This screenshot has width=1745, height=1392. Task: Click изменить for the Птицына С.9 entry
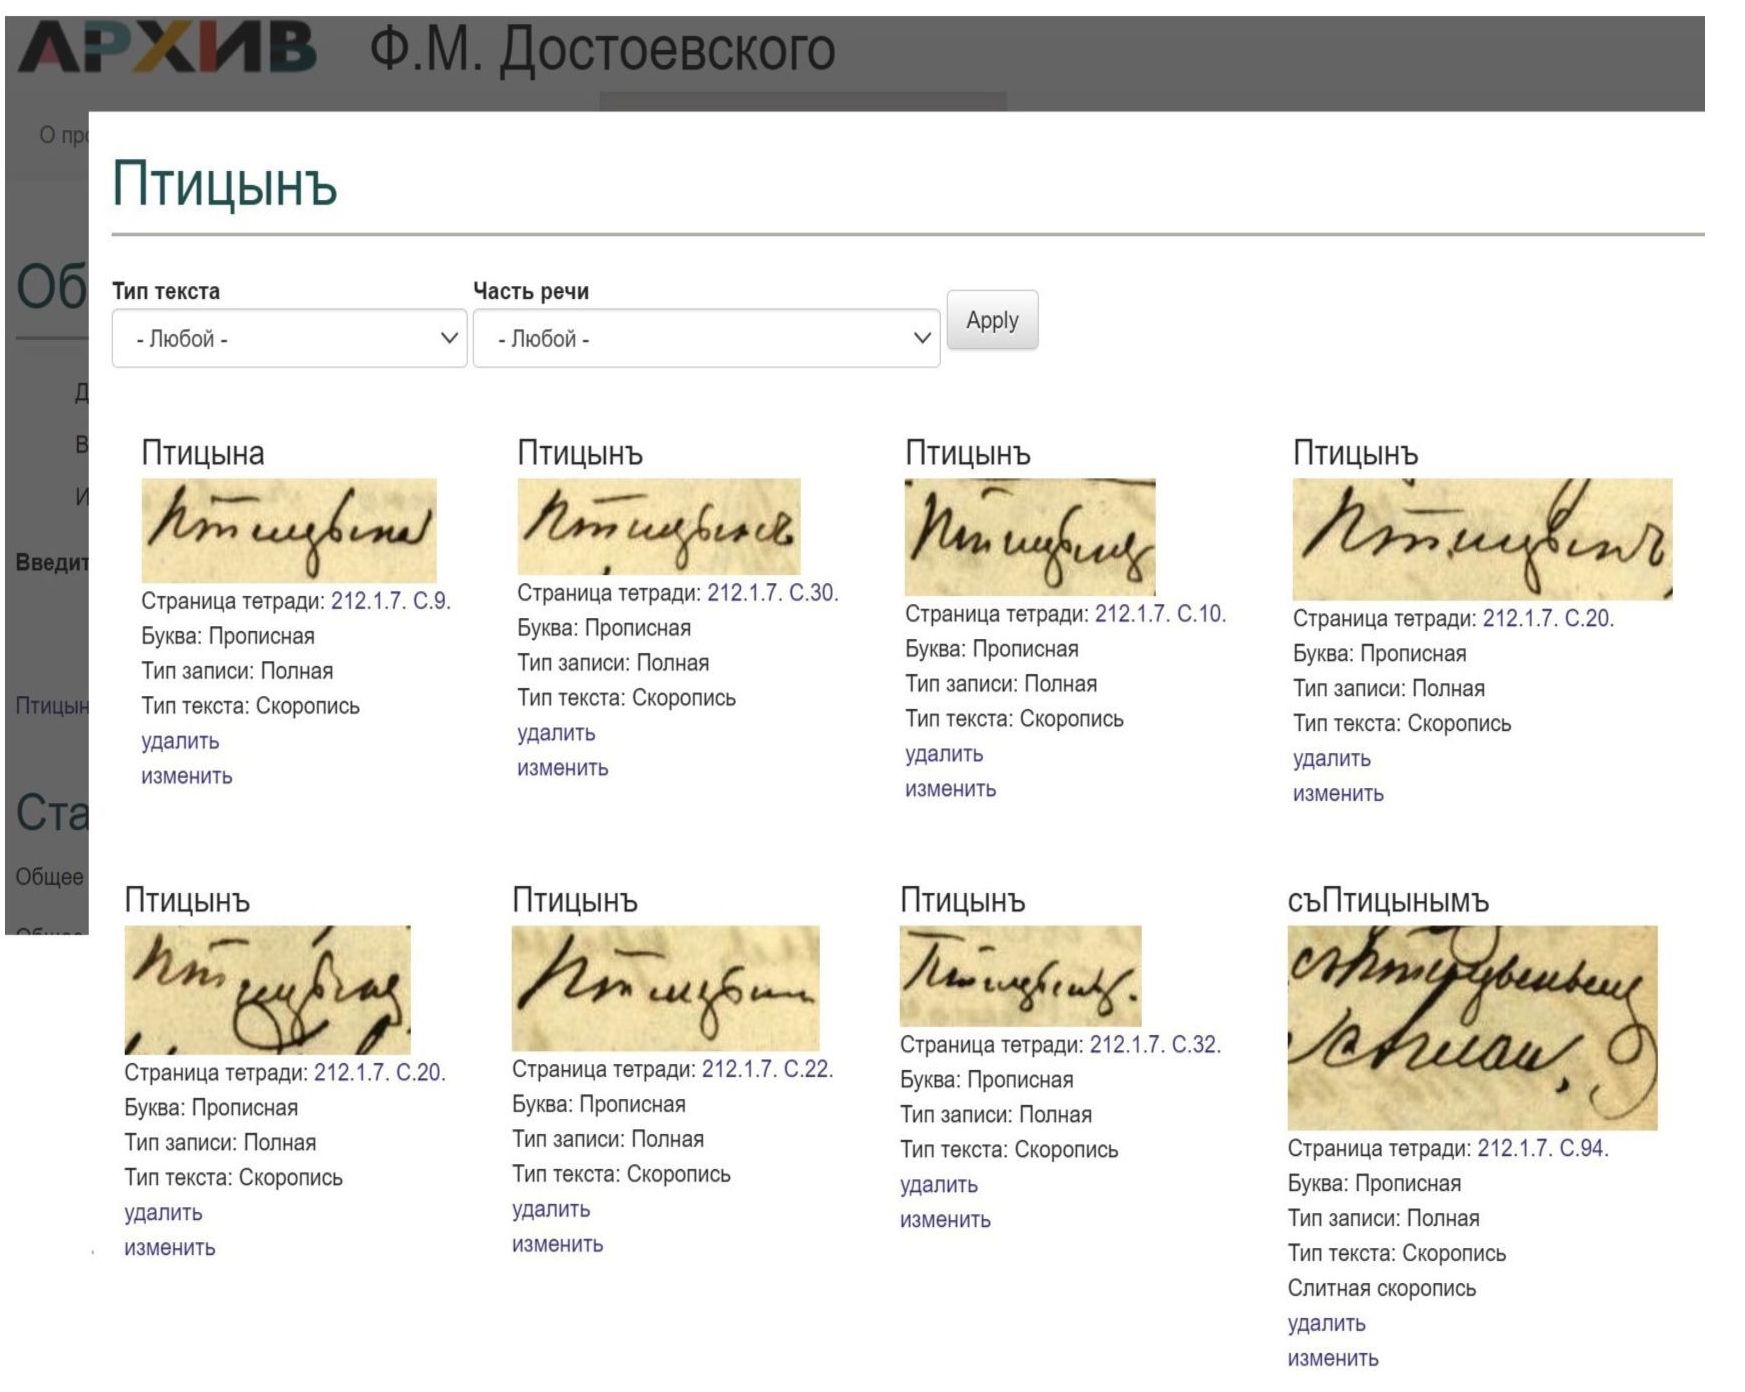187,776
